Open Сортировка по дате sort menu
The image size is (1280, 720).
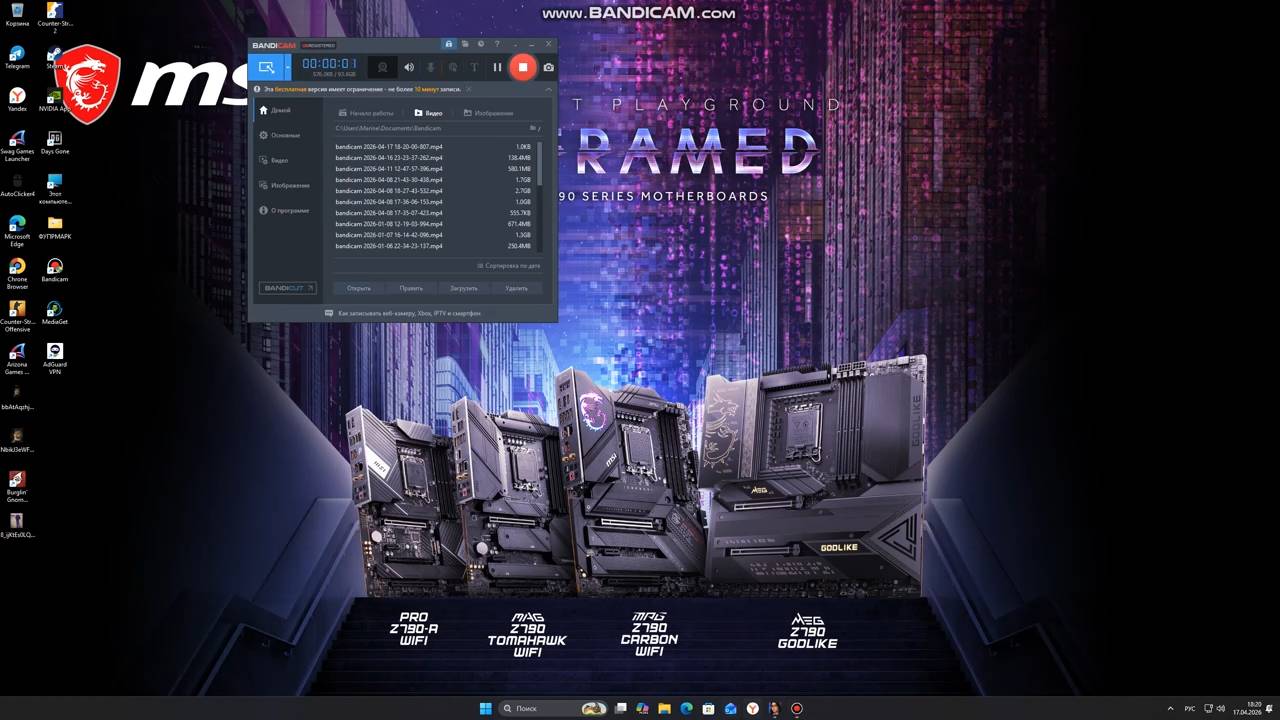pyautogui.click(x=509, y=266)
